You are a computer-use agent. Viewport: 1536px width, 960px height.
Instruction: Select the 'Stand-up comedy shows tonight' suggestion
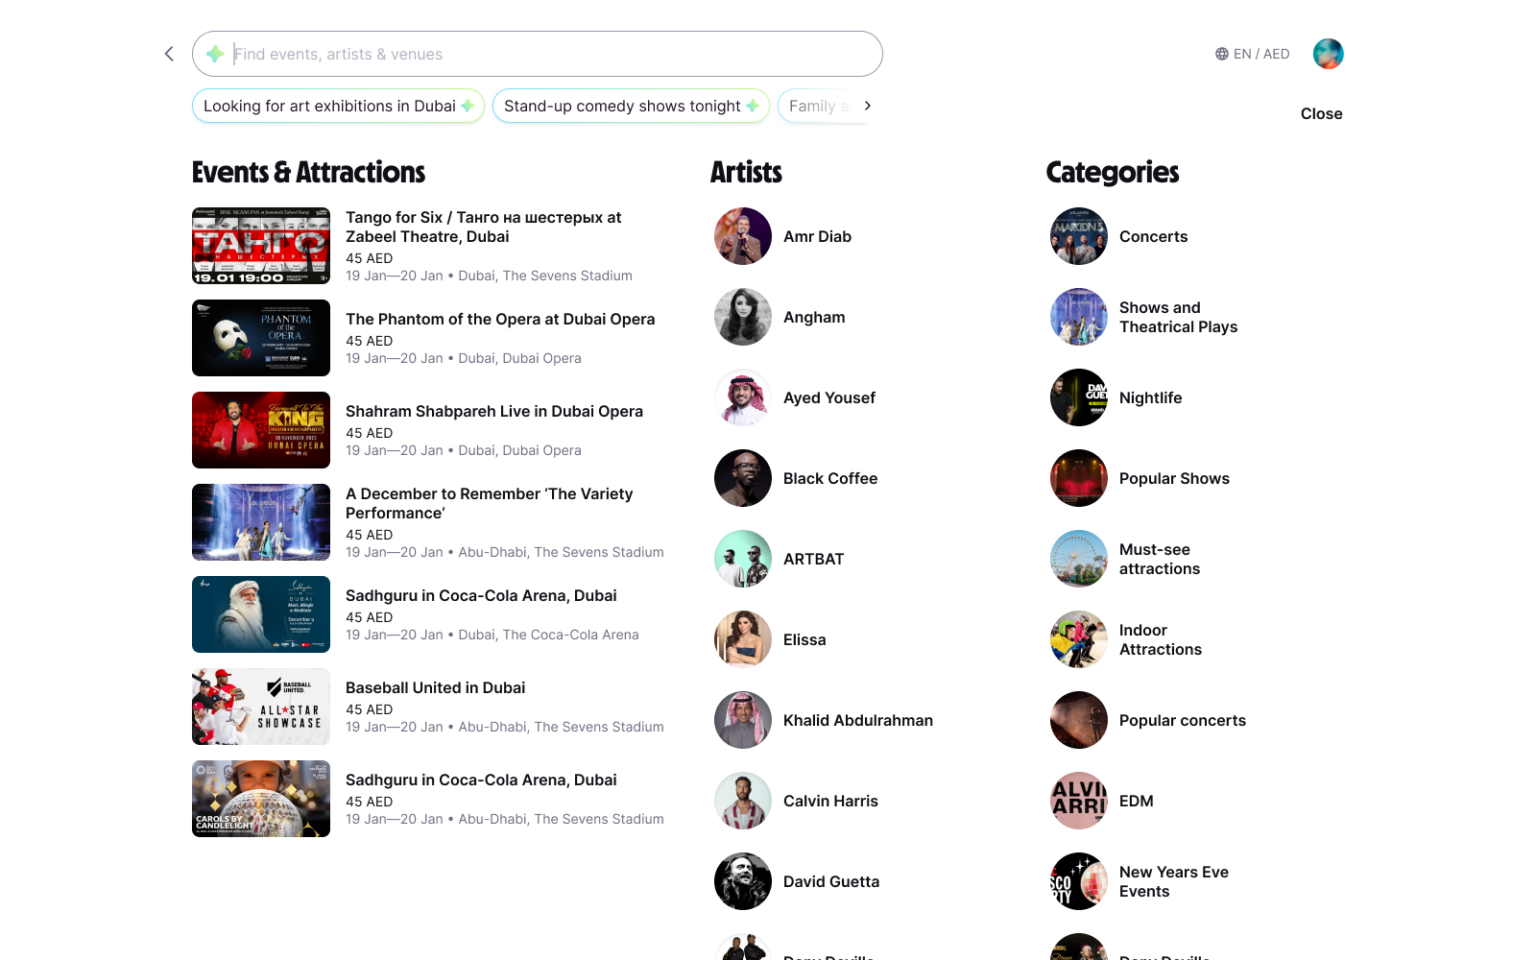click(x=630, y=105)
